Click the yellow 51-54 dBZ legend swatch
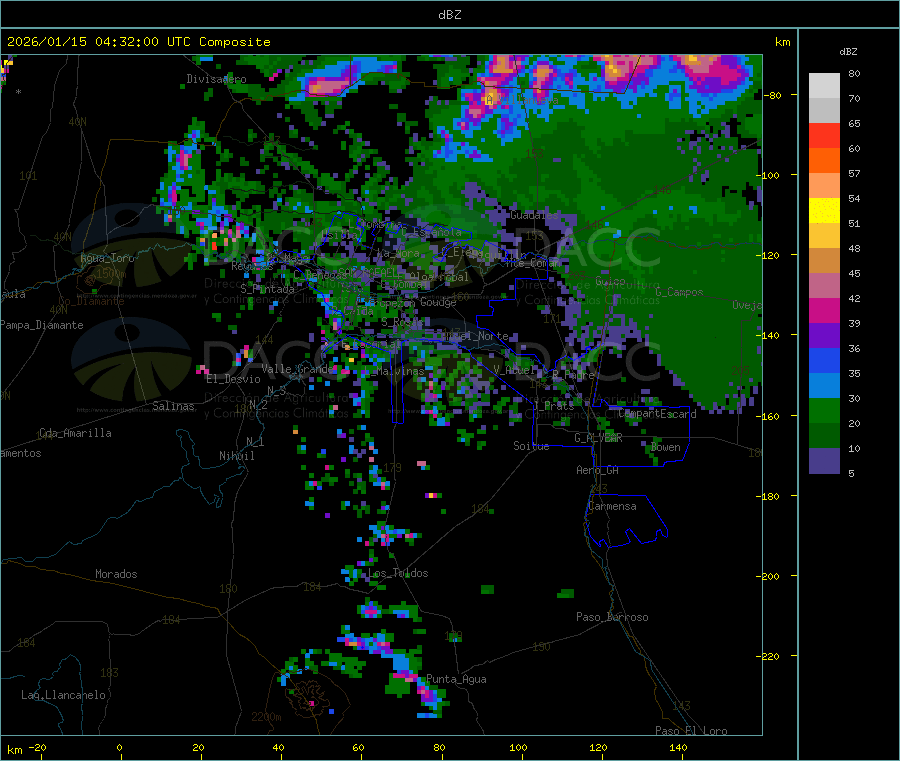The image size is (900, 761). (824, 211)
